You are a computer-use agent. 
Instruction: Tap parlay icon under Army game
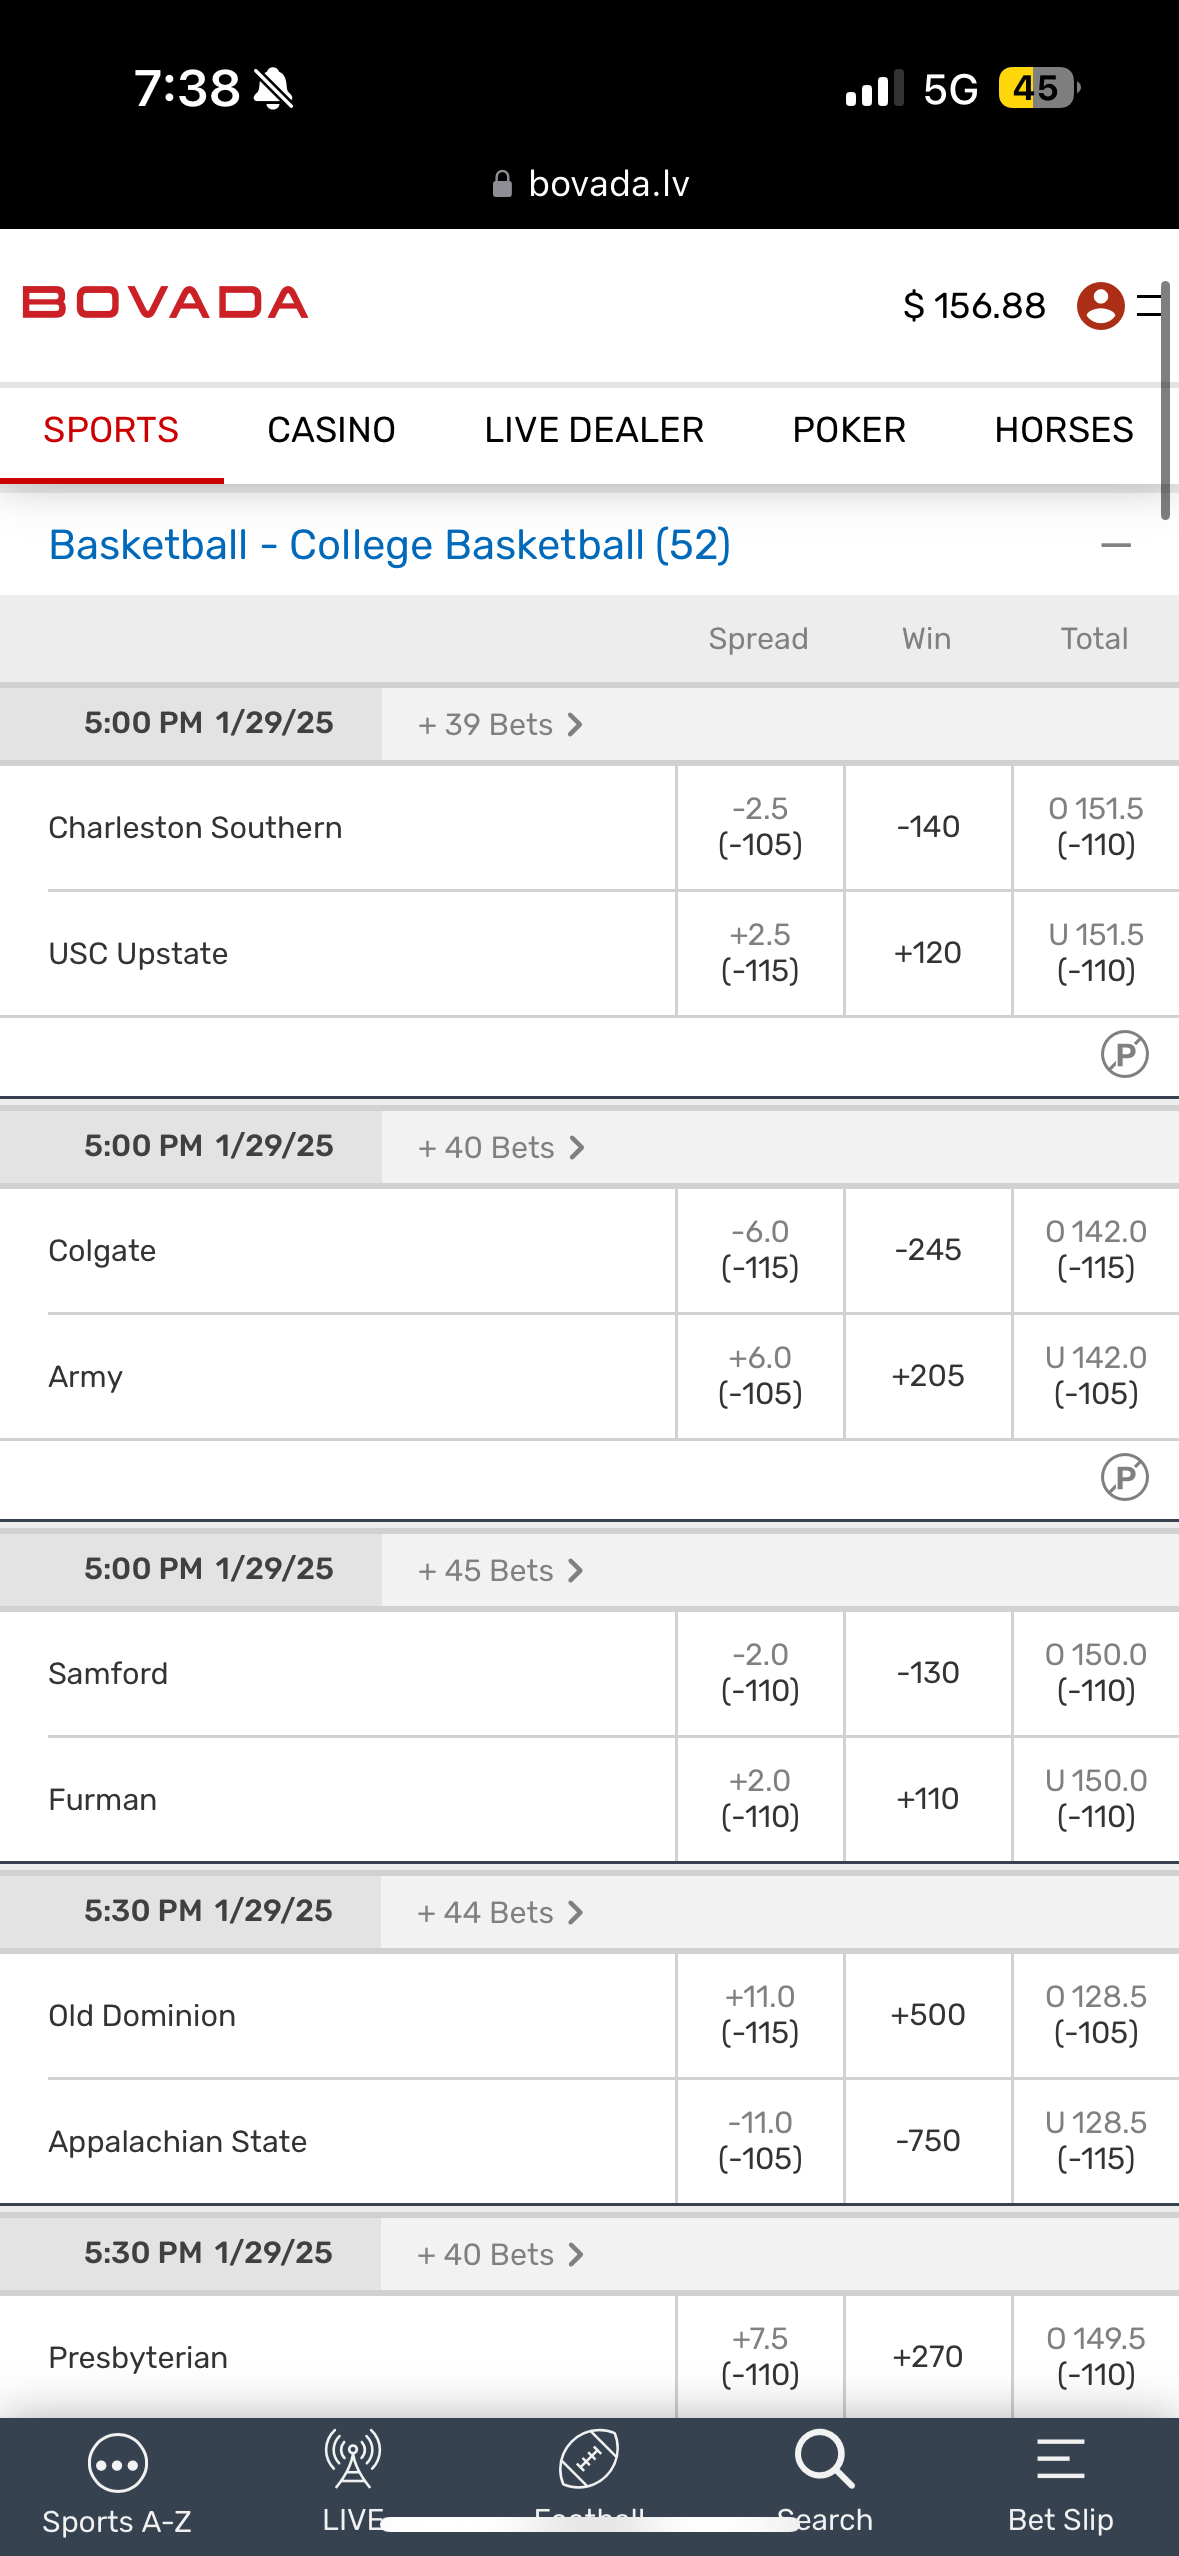click(1124, 1477)
